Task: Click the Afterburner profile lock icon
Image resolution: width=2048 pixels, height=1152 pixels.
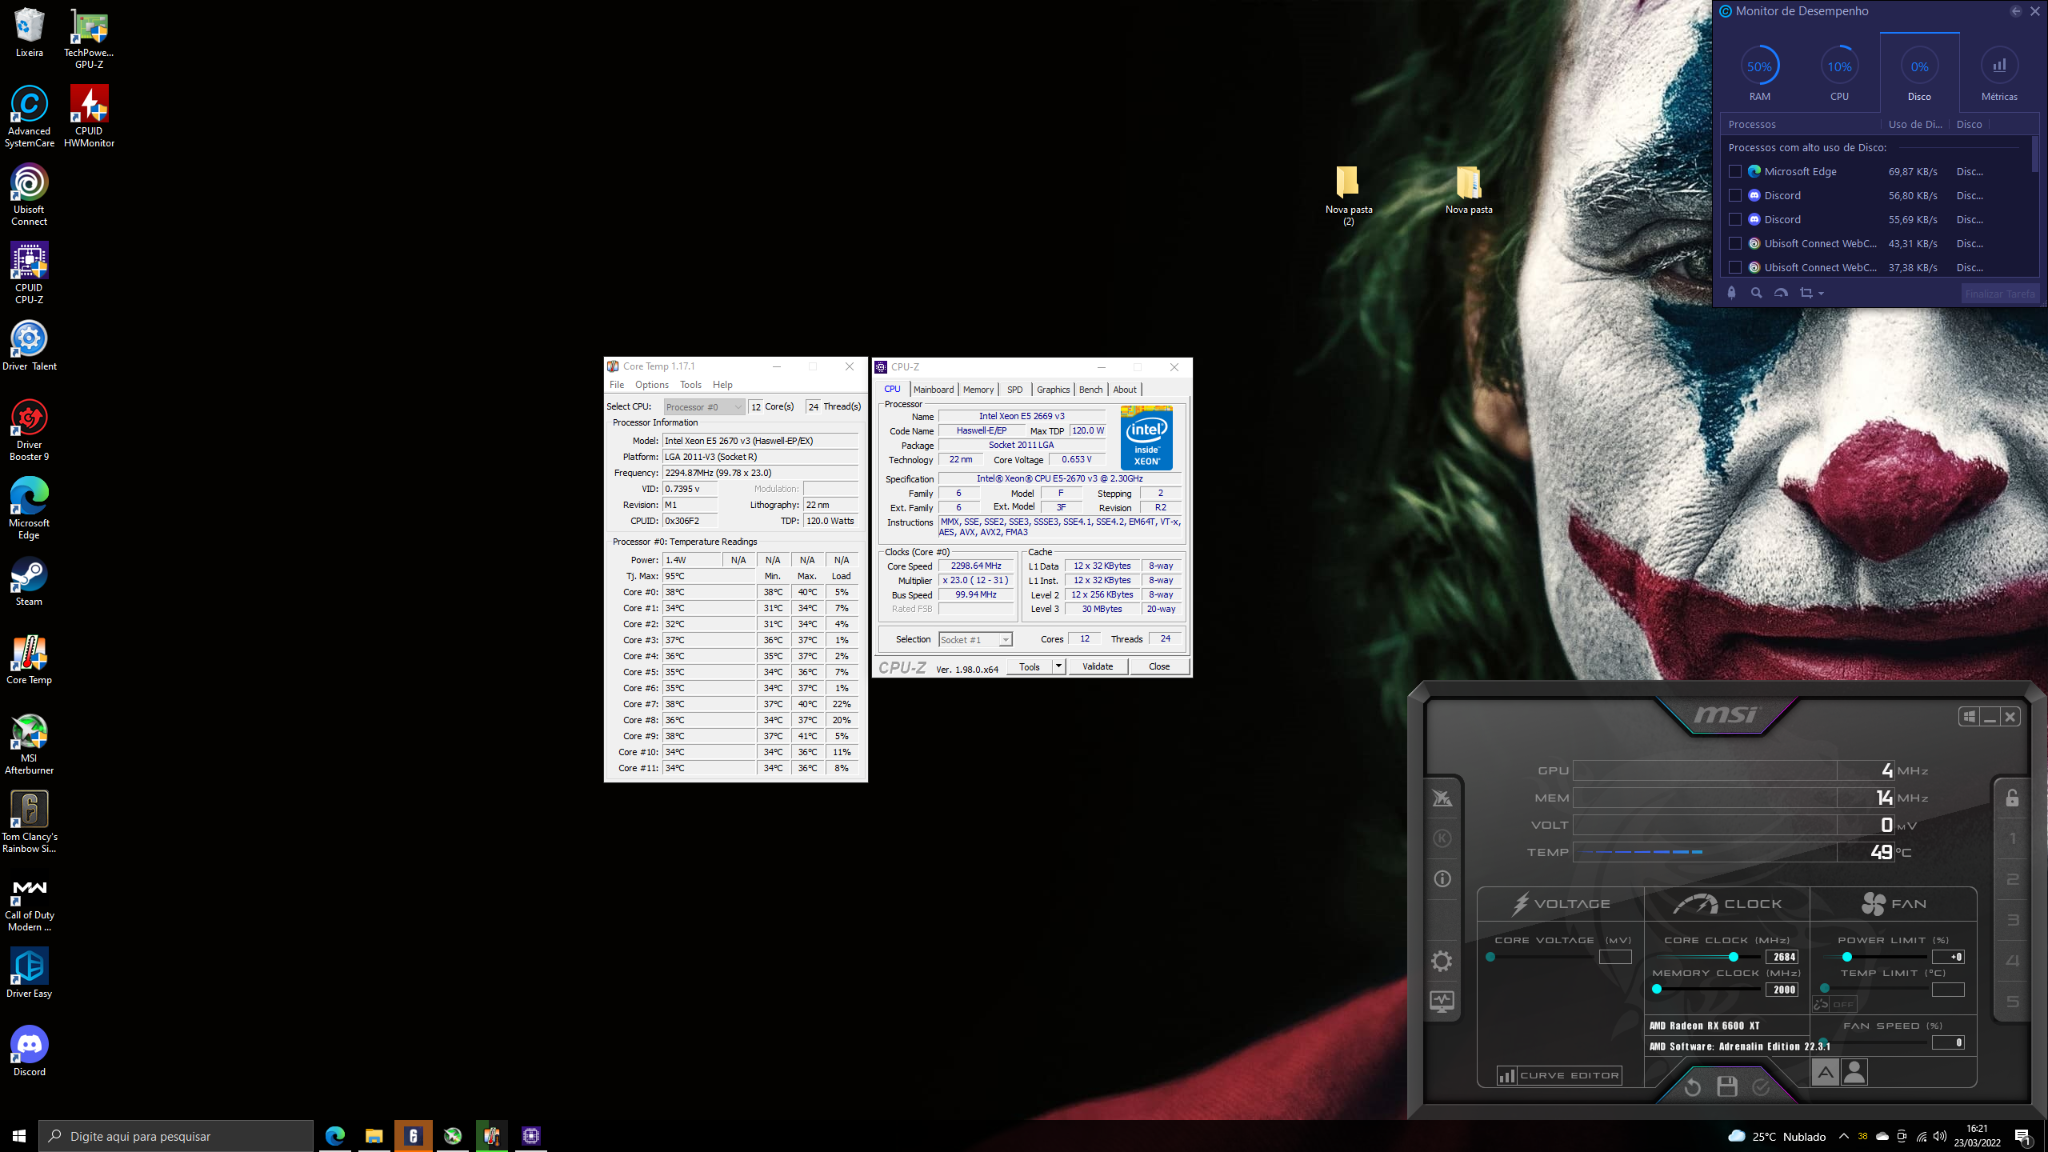Action: [2012, 798]
